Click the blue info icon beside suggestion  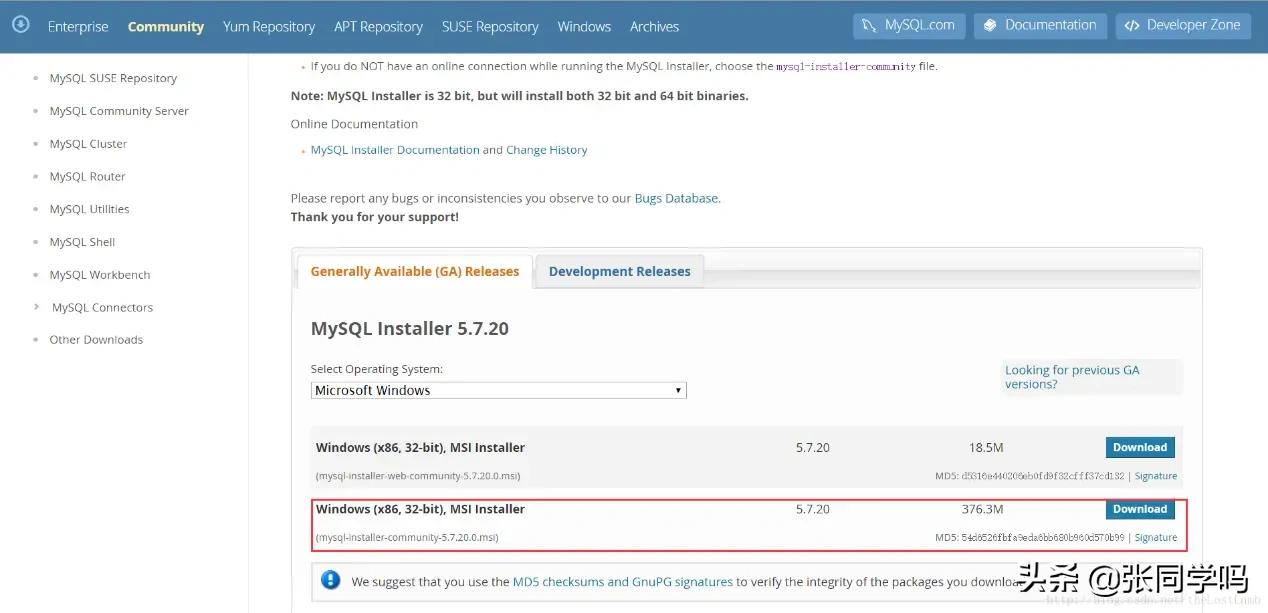coord(330,580)
